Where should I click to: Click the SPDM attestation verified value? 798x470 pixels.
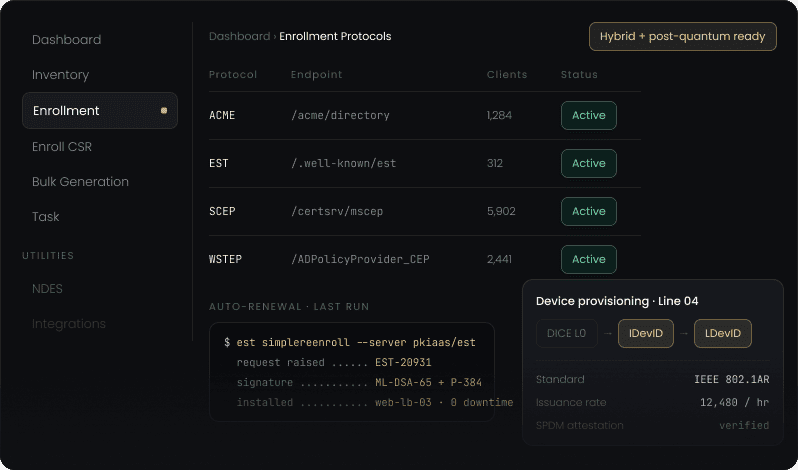point(744,425)
